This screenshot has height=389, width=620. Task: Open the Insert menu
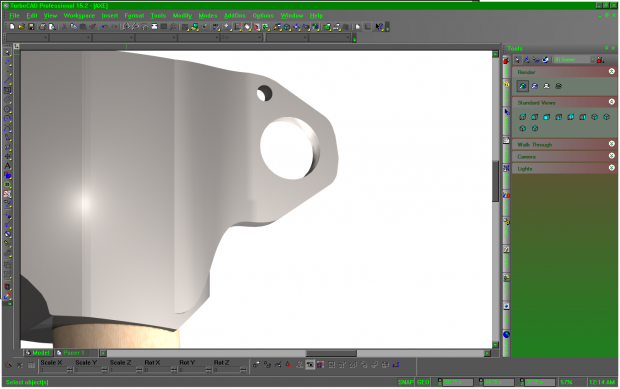tap(110, 16)
